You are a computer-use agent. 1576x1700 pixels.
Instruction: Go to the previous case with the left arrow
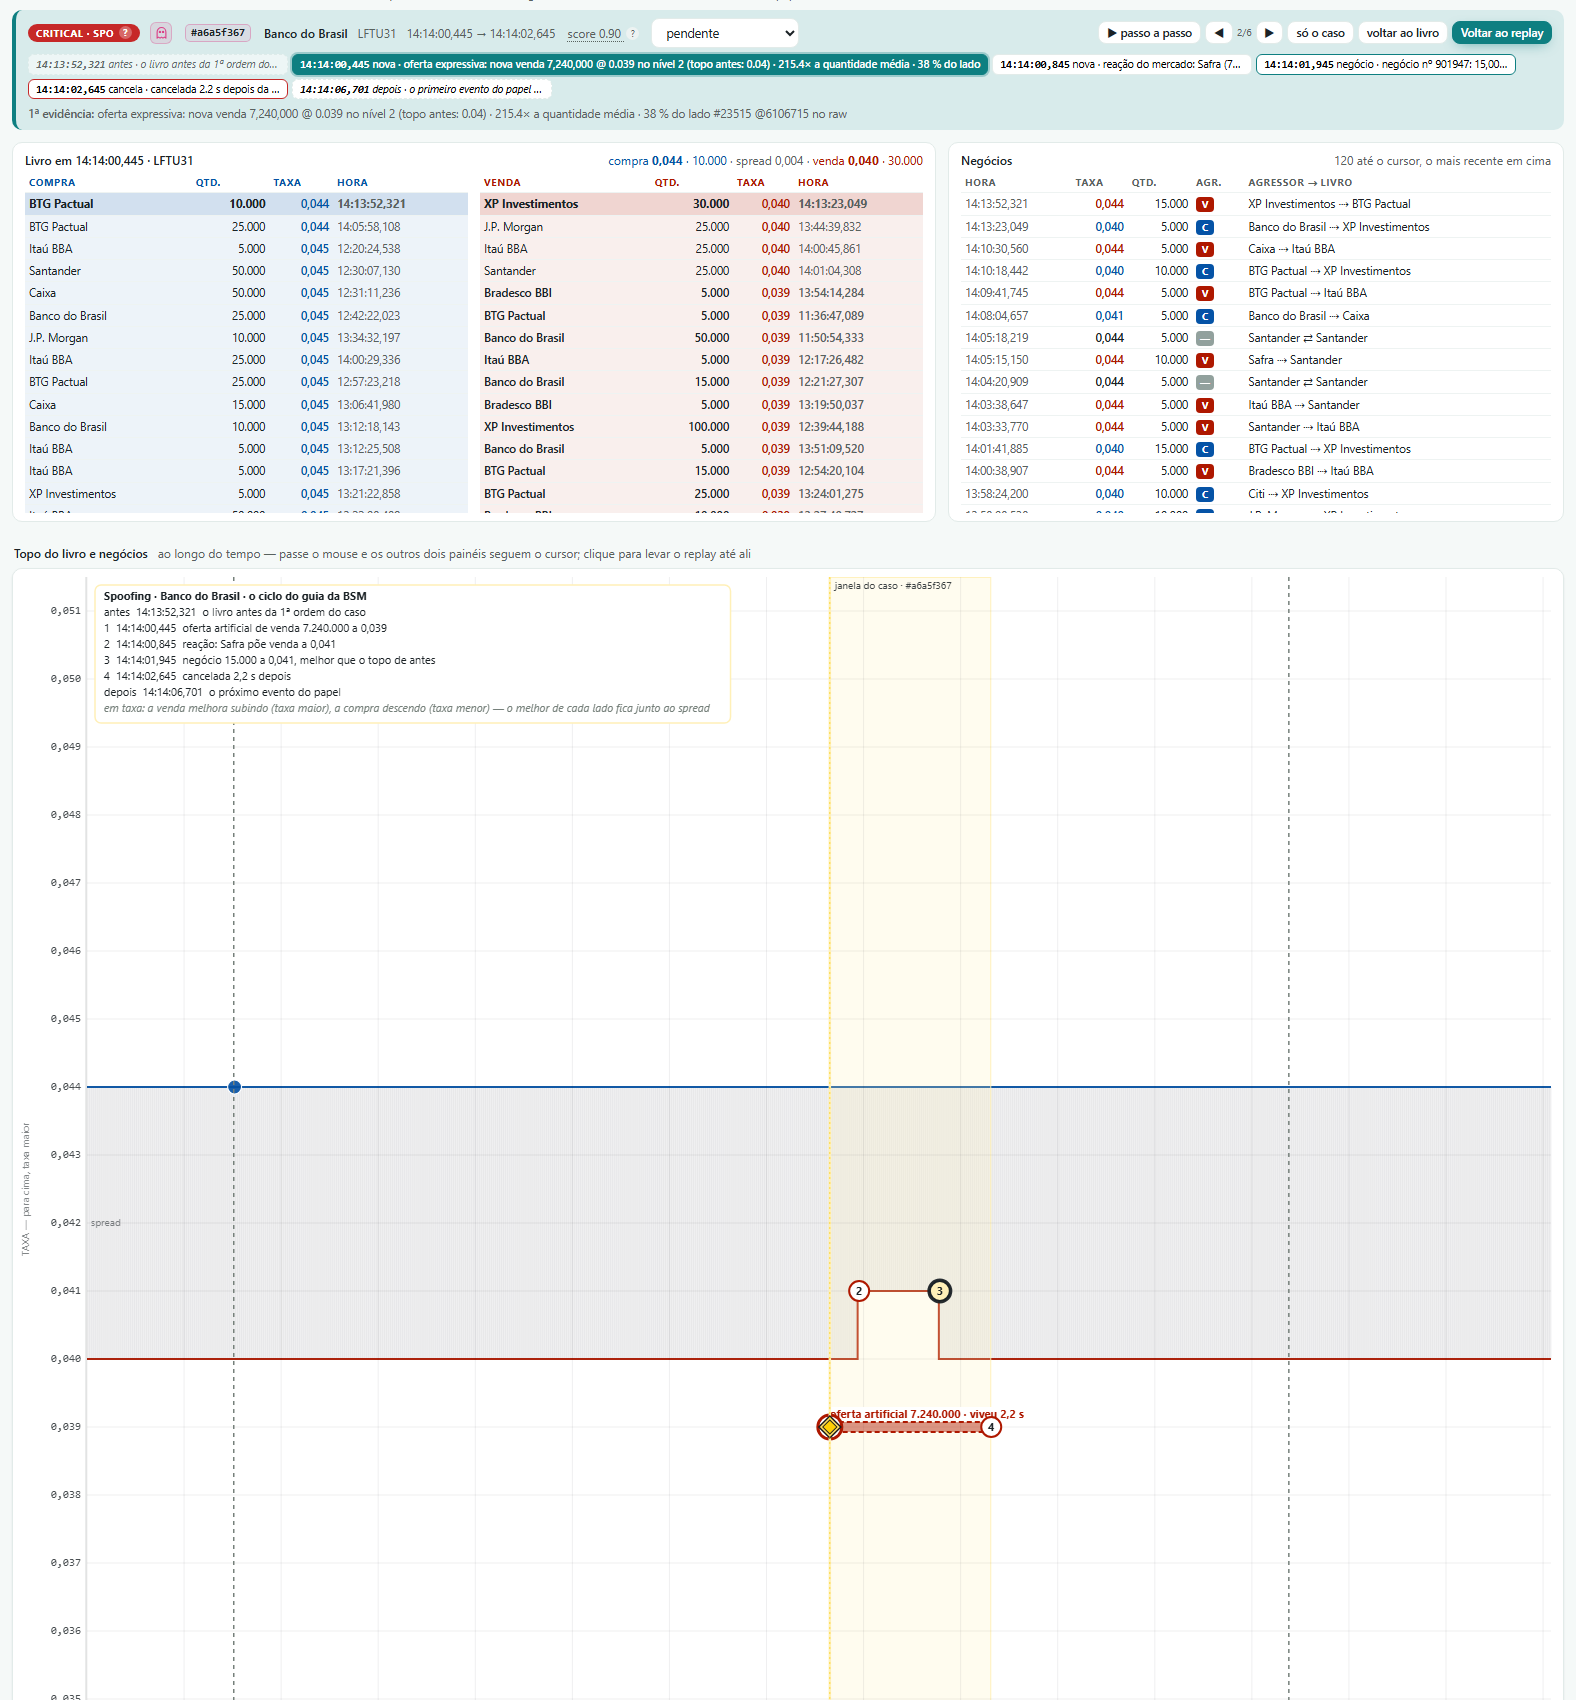point(1218,33)
